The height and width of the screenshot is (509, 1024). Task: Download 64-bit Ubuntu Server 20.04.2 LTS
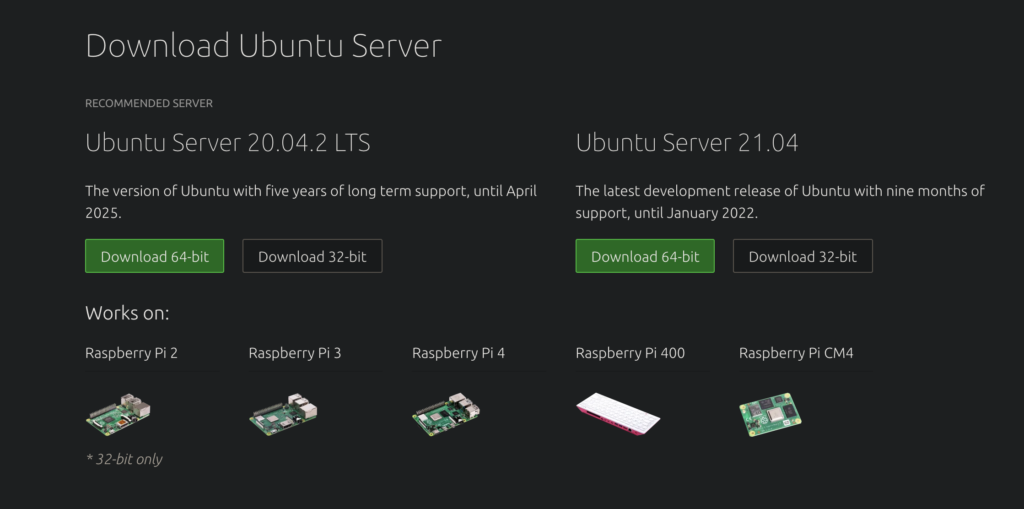click(x=154, y=256)
